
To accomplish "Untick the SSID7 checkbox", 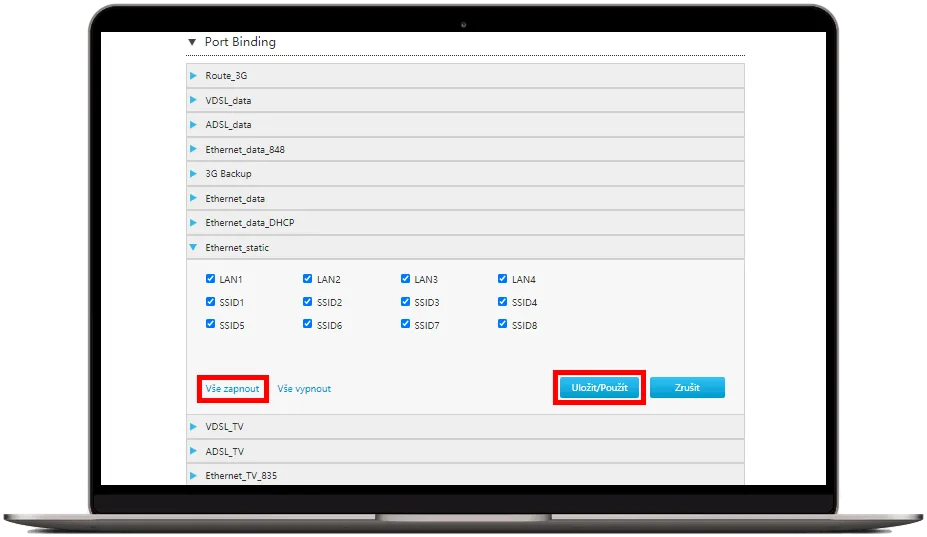I will pyautogui.click(x=406, y=325).
